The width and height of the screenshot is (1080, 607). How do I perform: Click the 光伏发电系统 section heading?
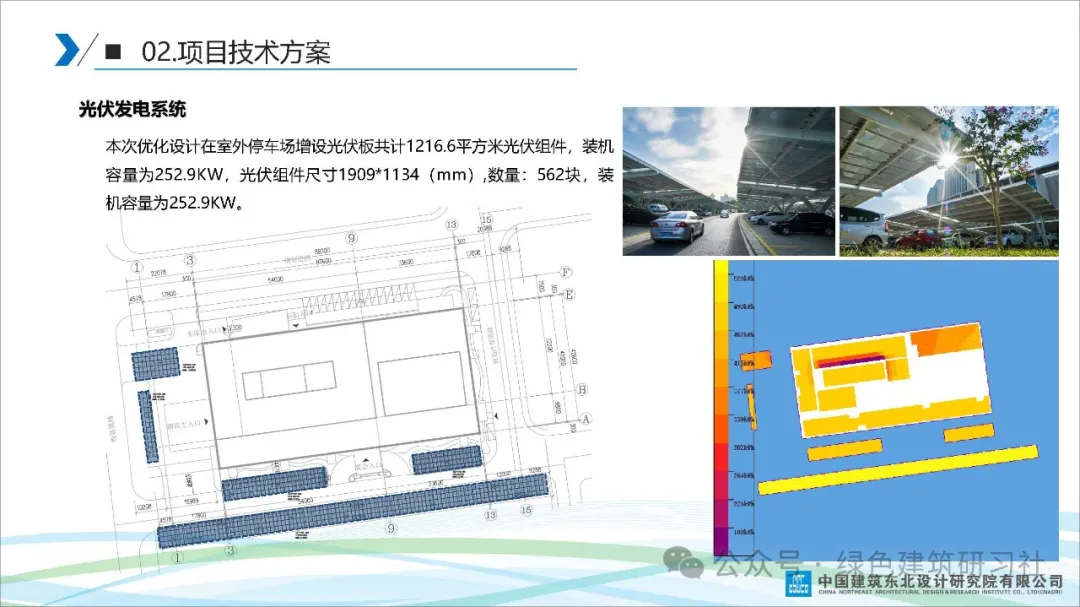coord(132,110)
